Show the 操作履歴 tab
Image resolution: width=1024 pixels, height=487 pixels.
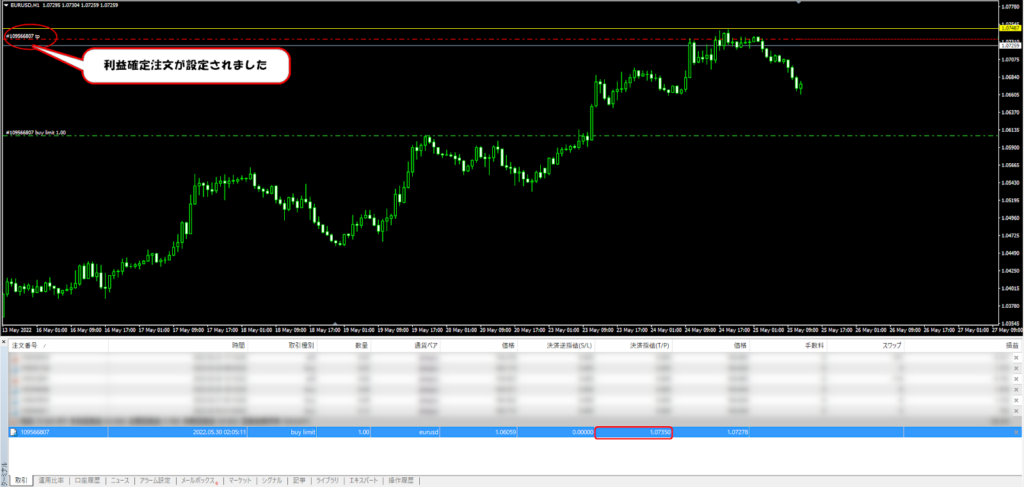coord(401,480)
